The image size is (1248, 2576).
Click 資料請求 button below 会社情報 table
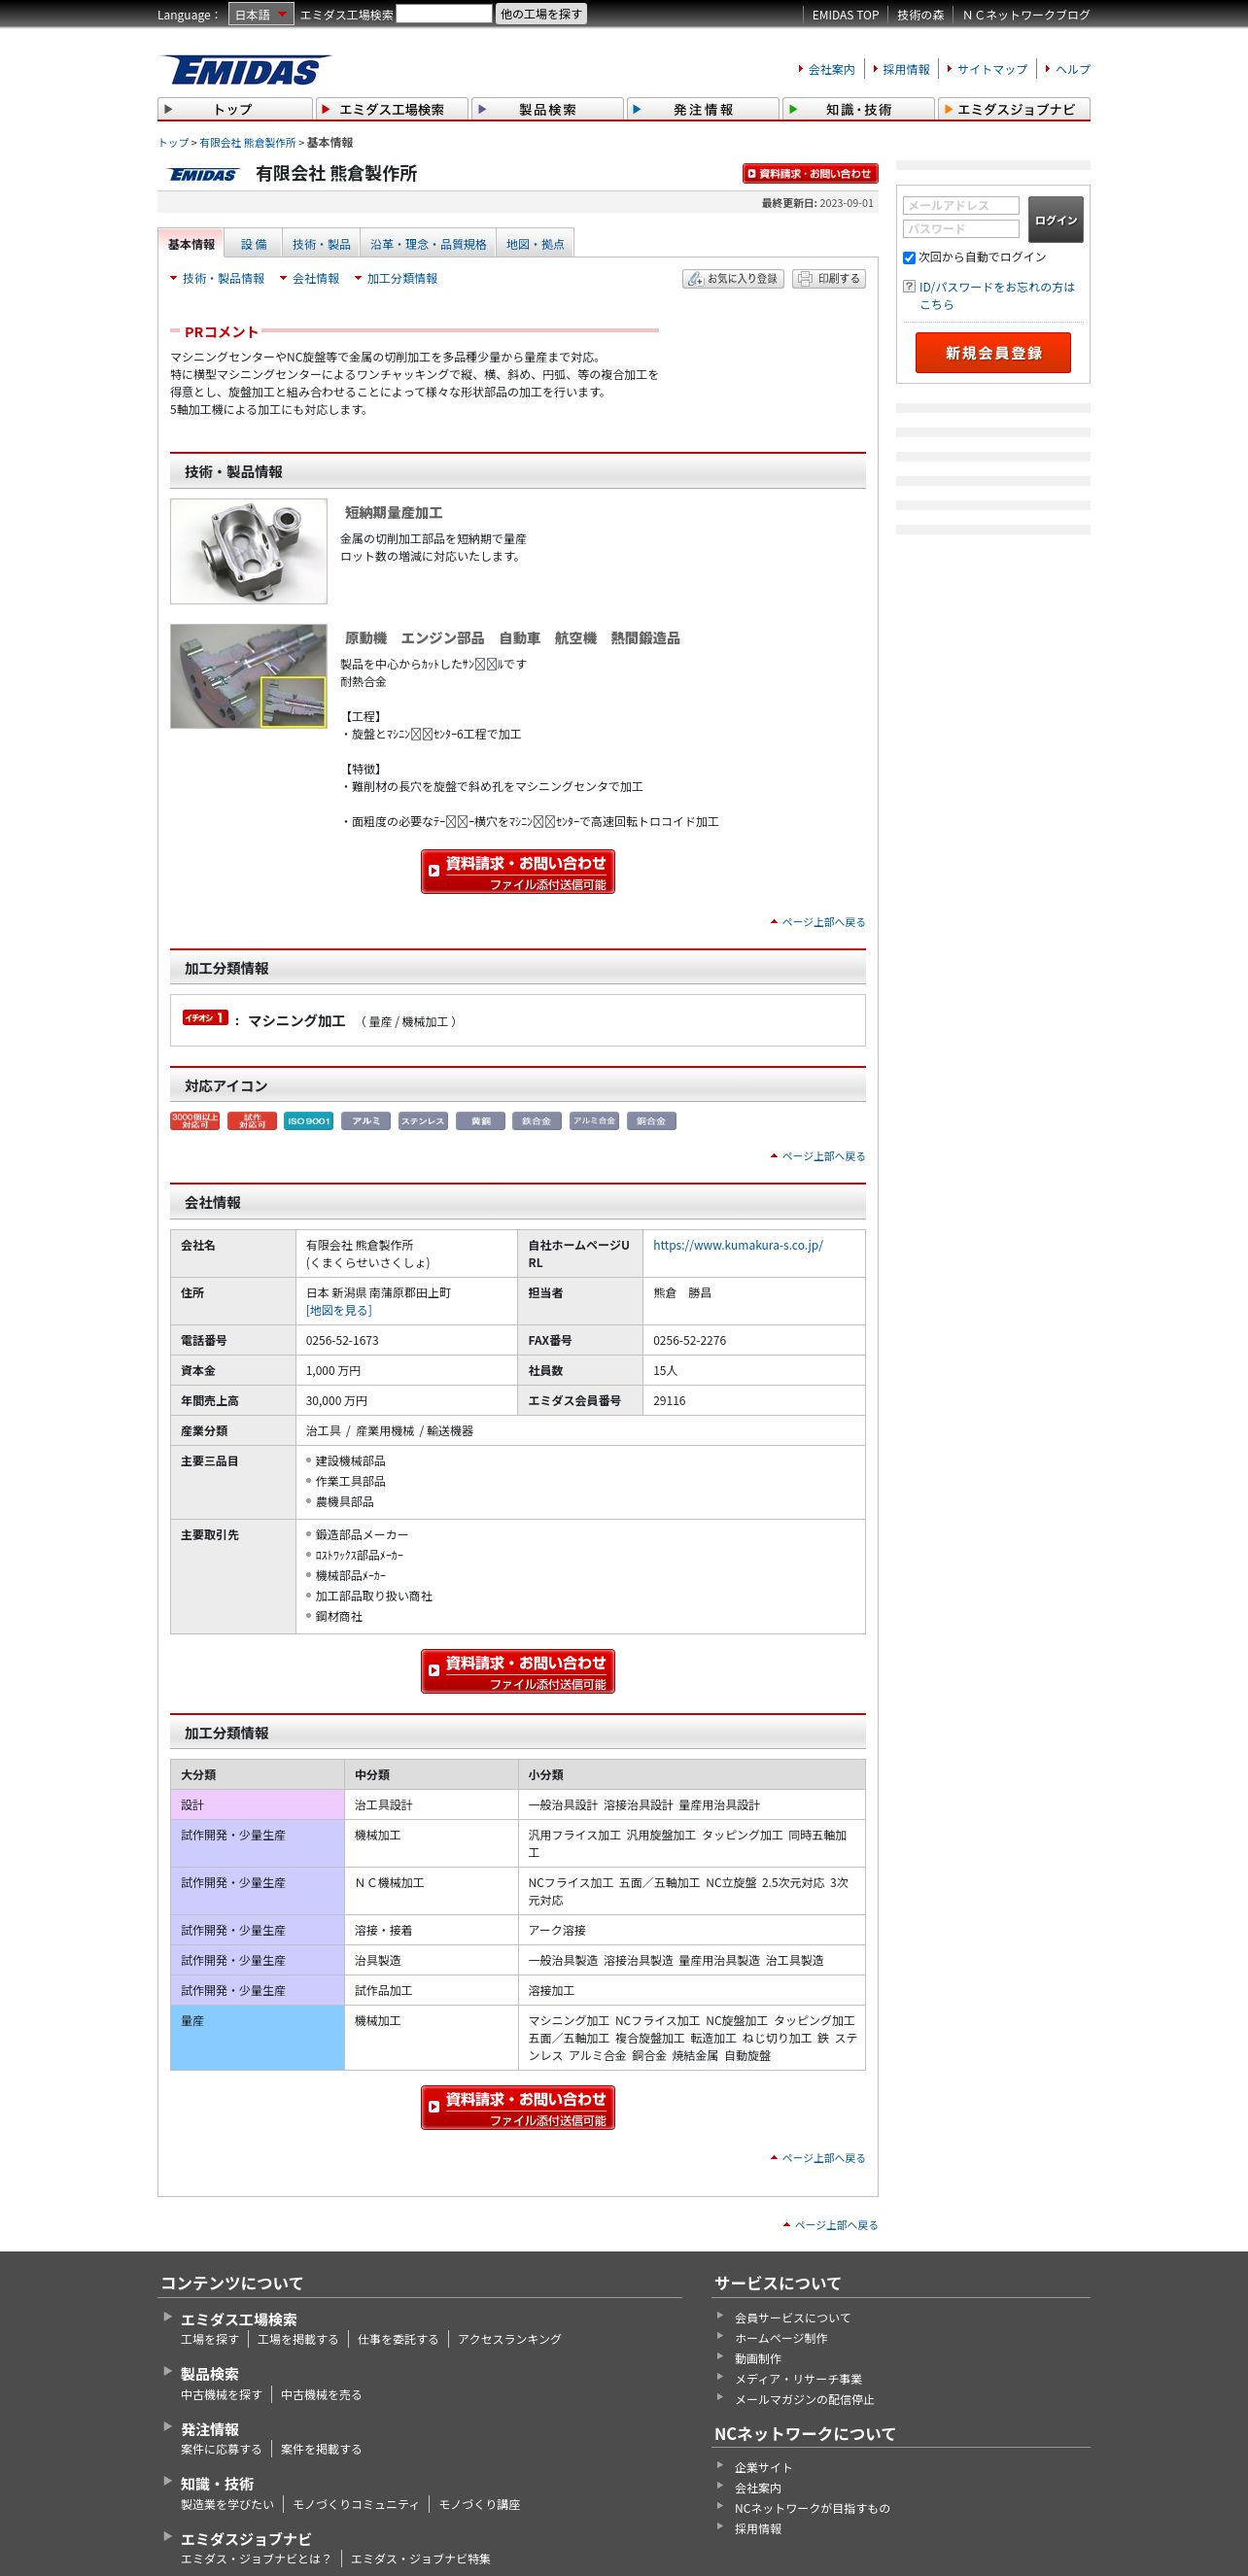coord(518,1671)
